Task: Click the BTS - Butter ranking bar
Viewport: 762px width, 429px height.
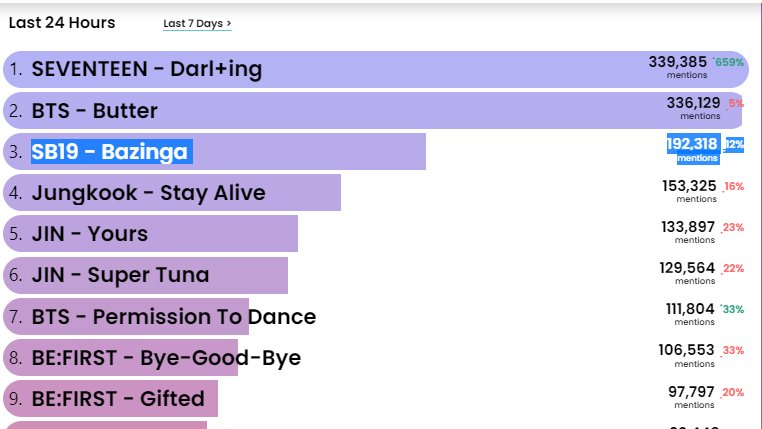Action: [372, 111]
